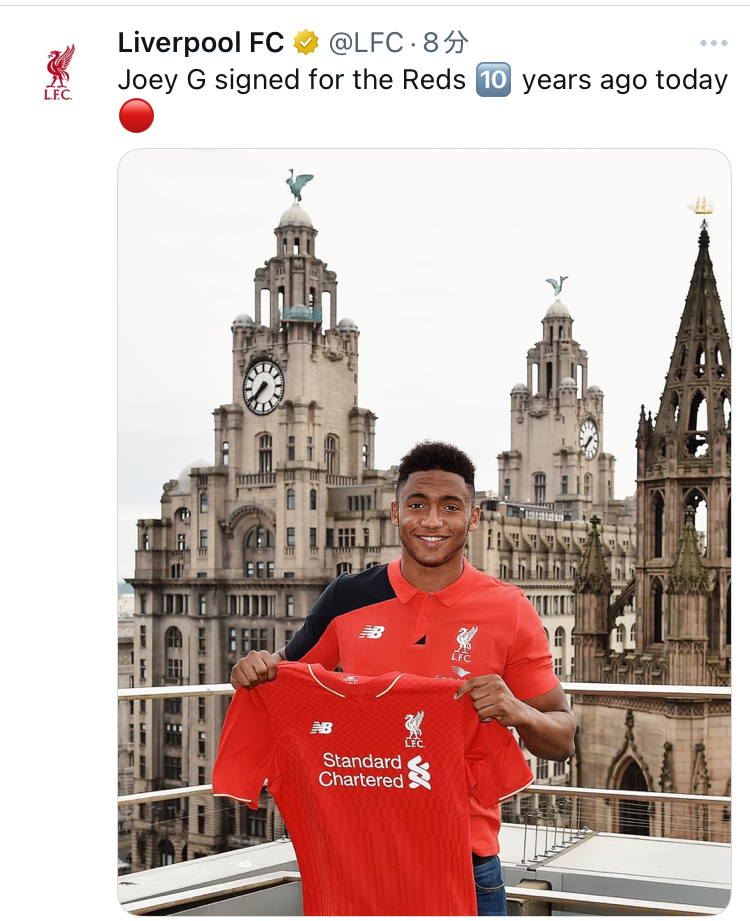Click the golden ship weathervane on spire
Viewport: 750px width, 921px height.
coord(701,206)
